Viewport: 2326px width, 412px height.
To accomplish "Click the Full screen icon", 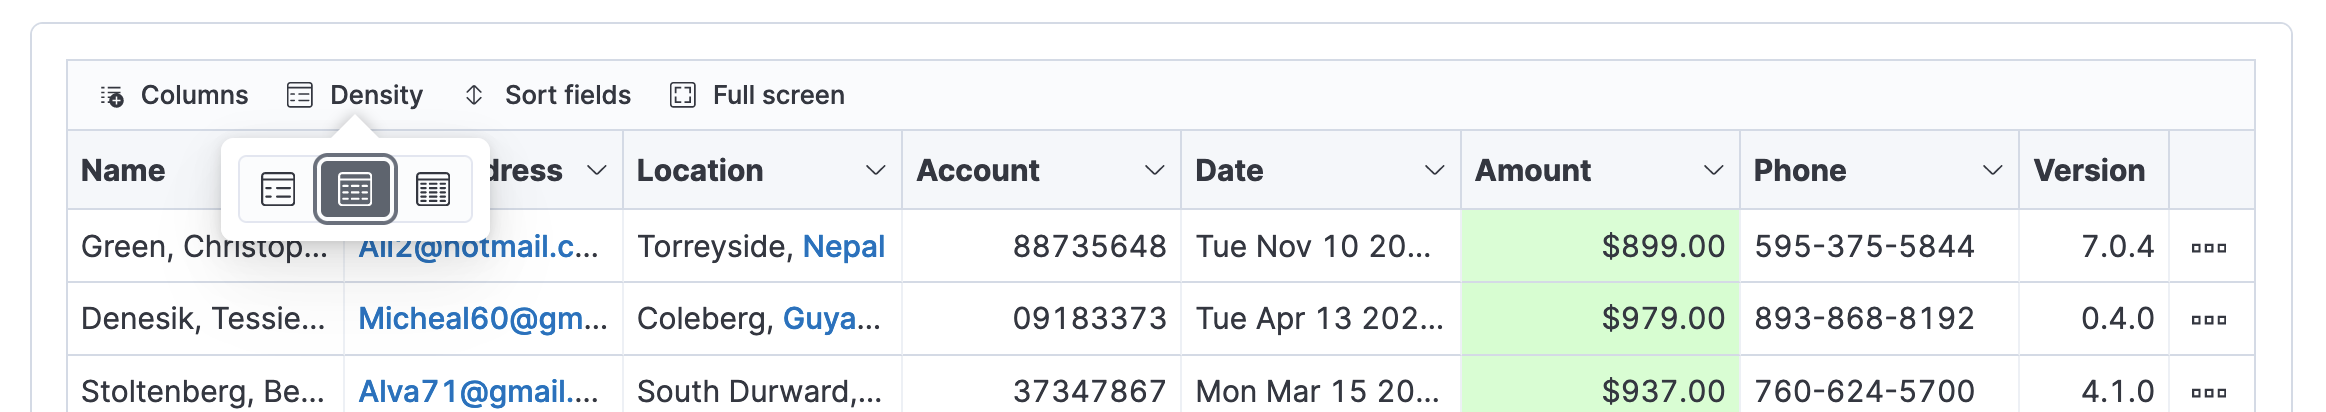I will coord(683,95).
